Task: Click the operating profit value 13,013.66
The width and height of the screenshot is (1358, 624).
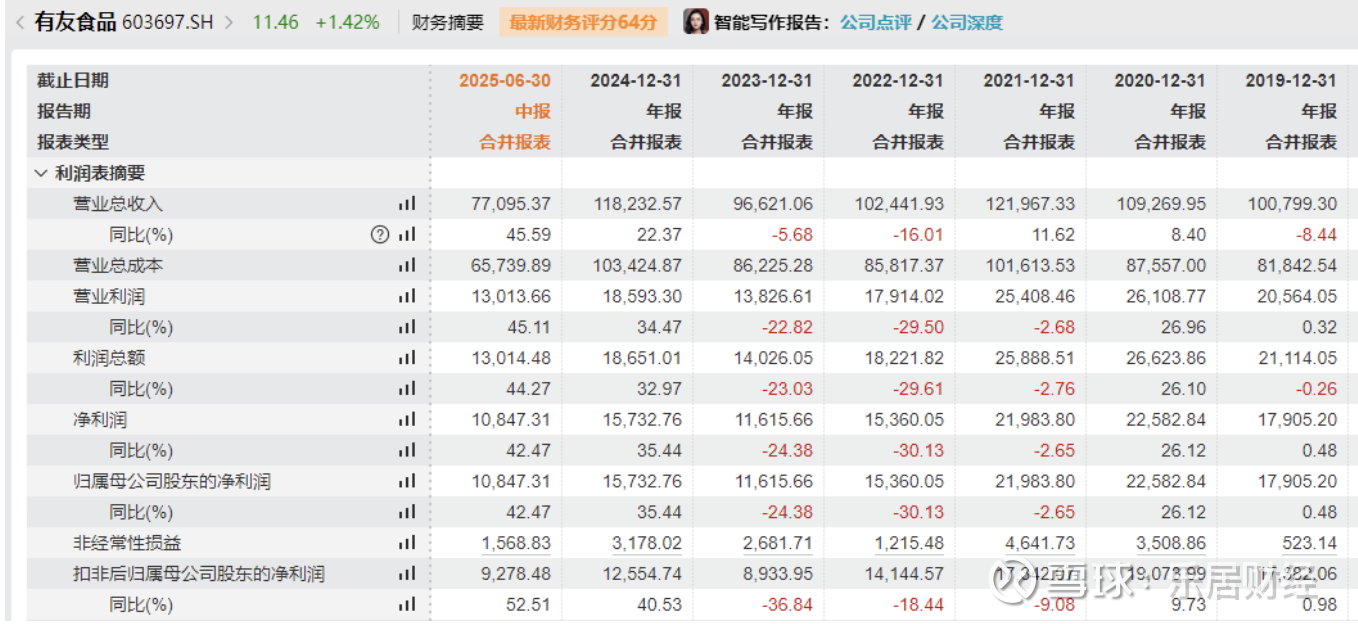Action: [511, 297]
